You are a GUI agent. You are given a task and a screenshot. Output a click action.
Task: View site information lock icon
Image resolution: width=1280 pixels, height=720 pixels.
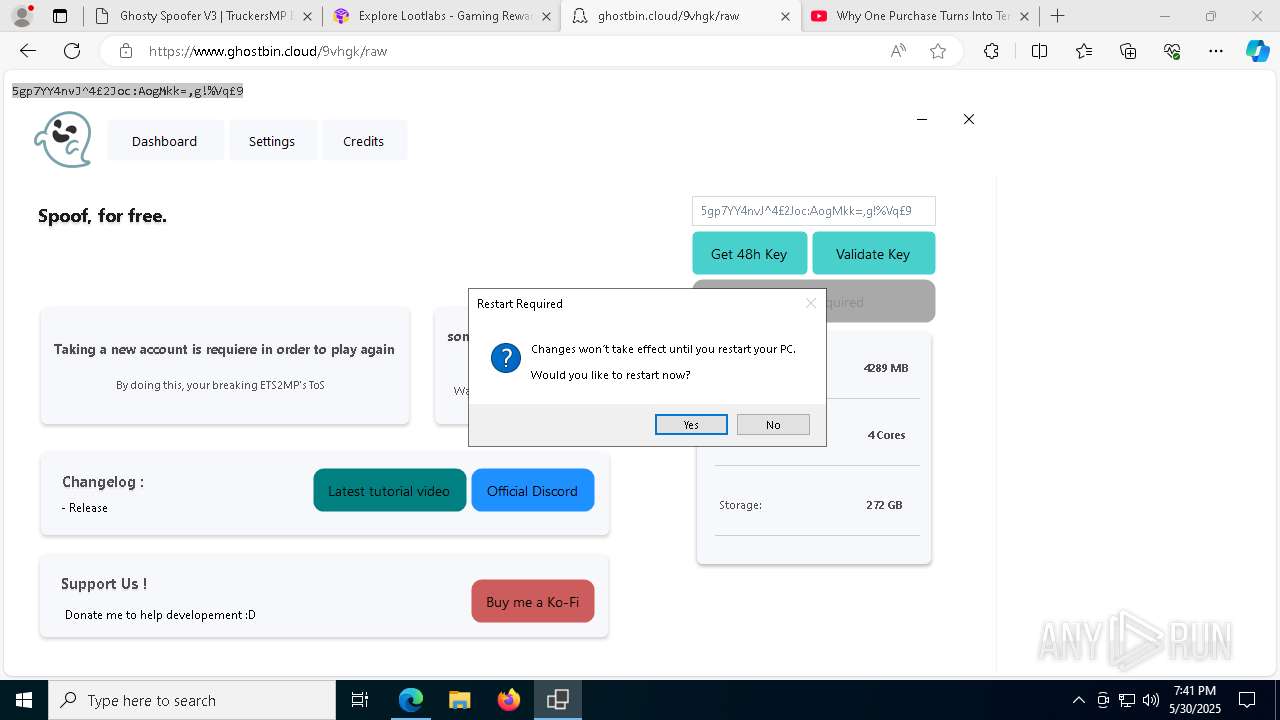coord(126,51)
